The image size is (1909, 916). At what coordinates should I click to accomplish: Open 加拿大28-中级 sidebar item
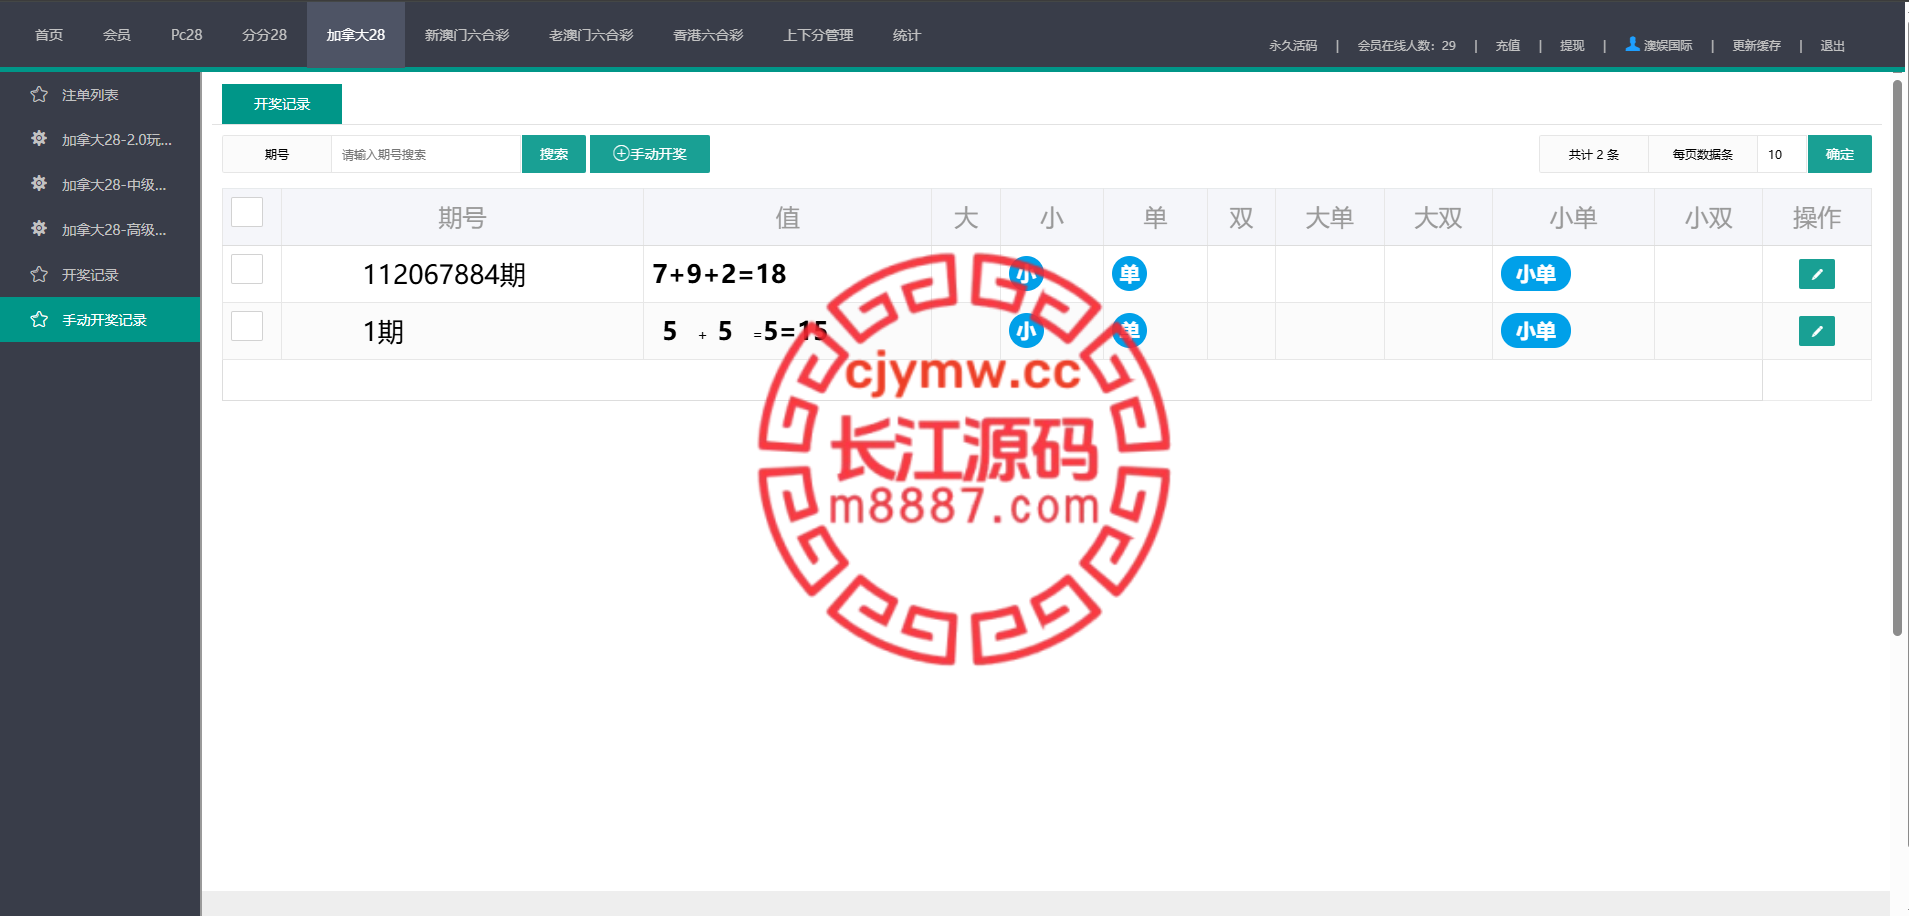[100, 185]
